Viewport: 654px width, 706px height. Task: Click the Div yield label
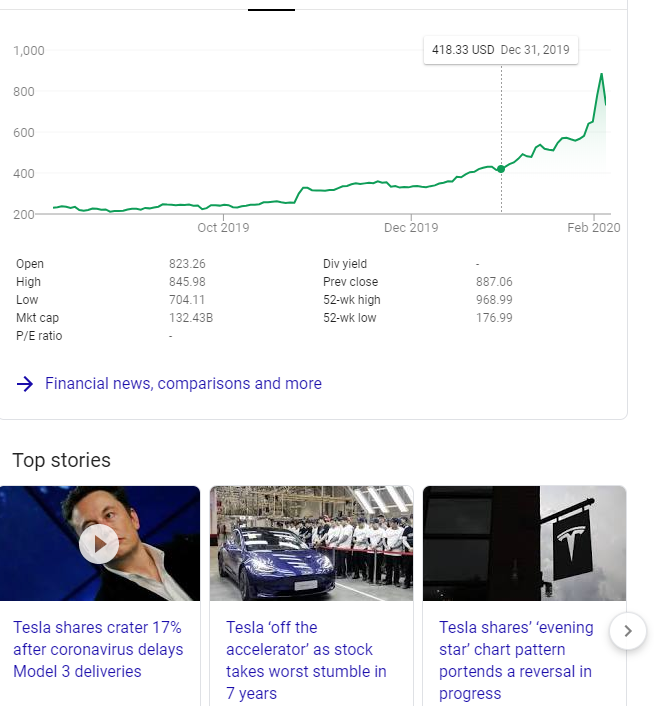[x=345, y=263]
